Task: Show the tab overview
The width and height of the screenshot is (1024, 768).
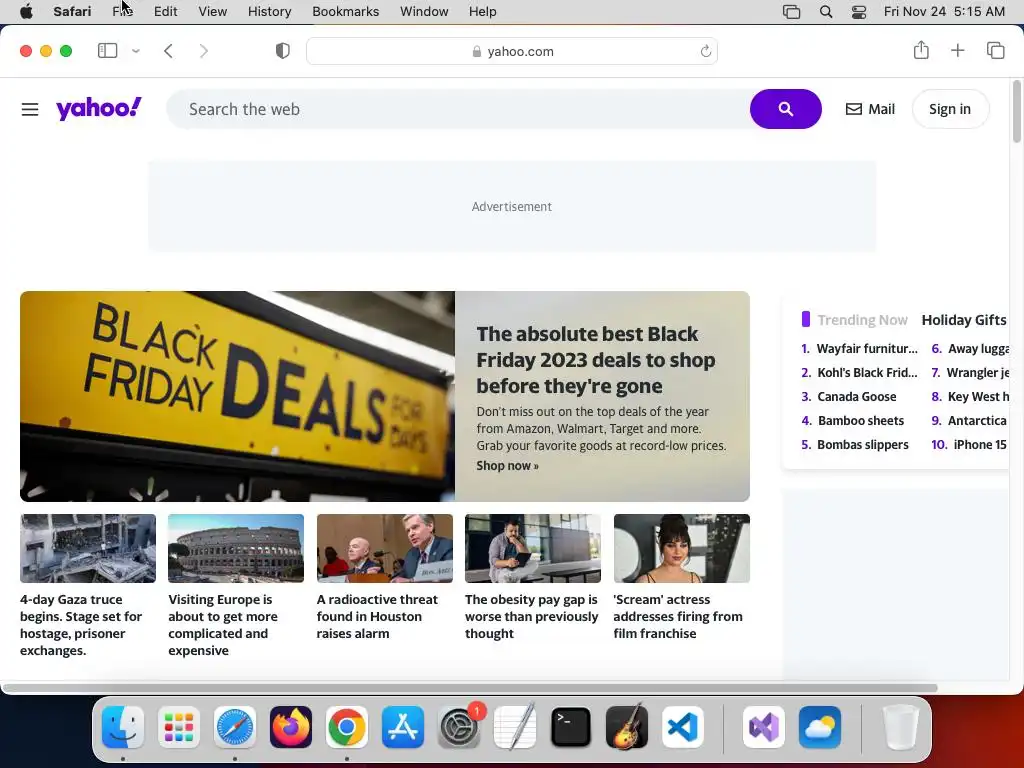Action: click(x=995, y=50)
